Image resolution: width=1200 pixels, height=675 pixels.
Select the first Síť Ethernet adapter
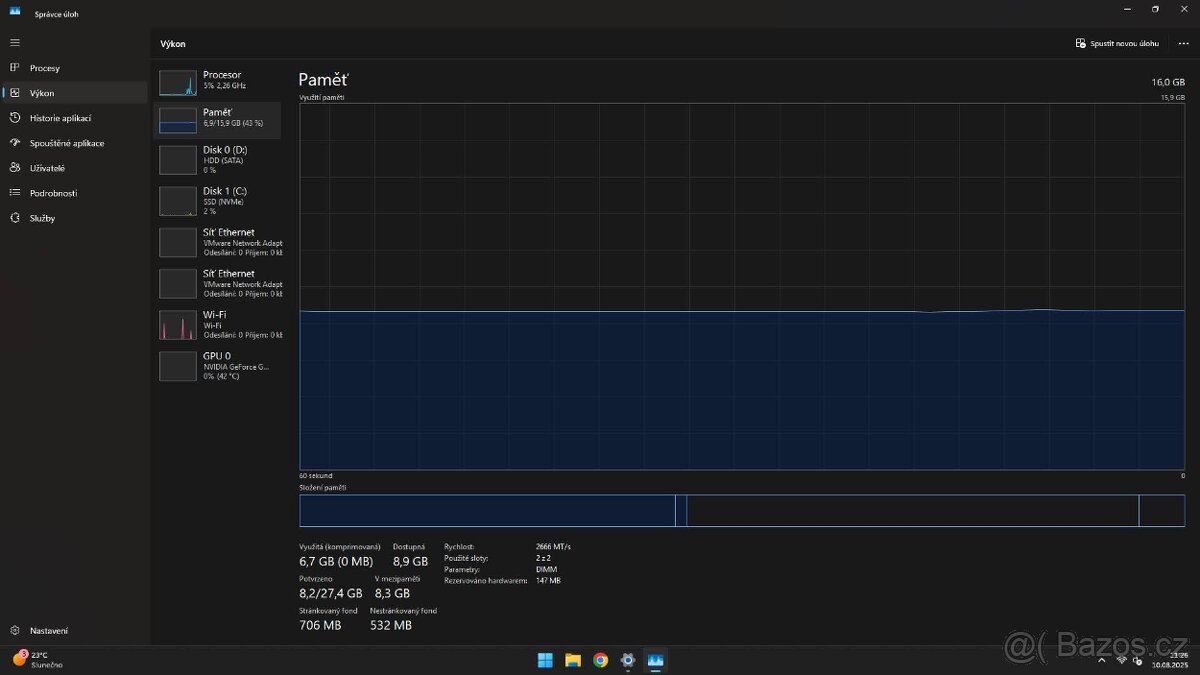click(218, 242)
